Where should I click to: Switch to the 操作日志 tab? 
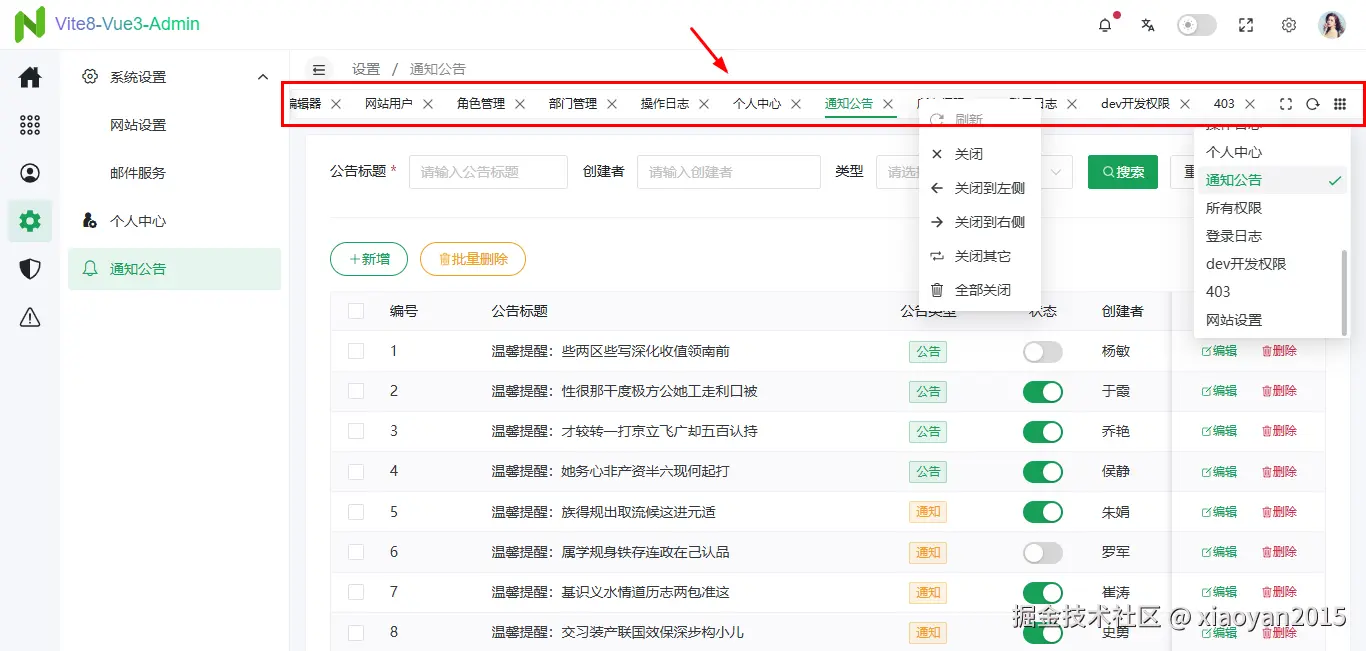point(665,104)
